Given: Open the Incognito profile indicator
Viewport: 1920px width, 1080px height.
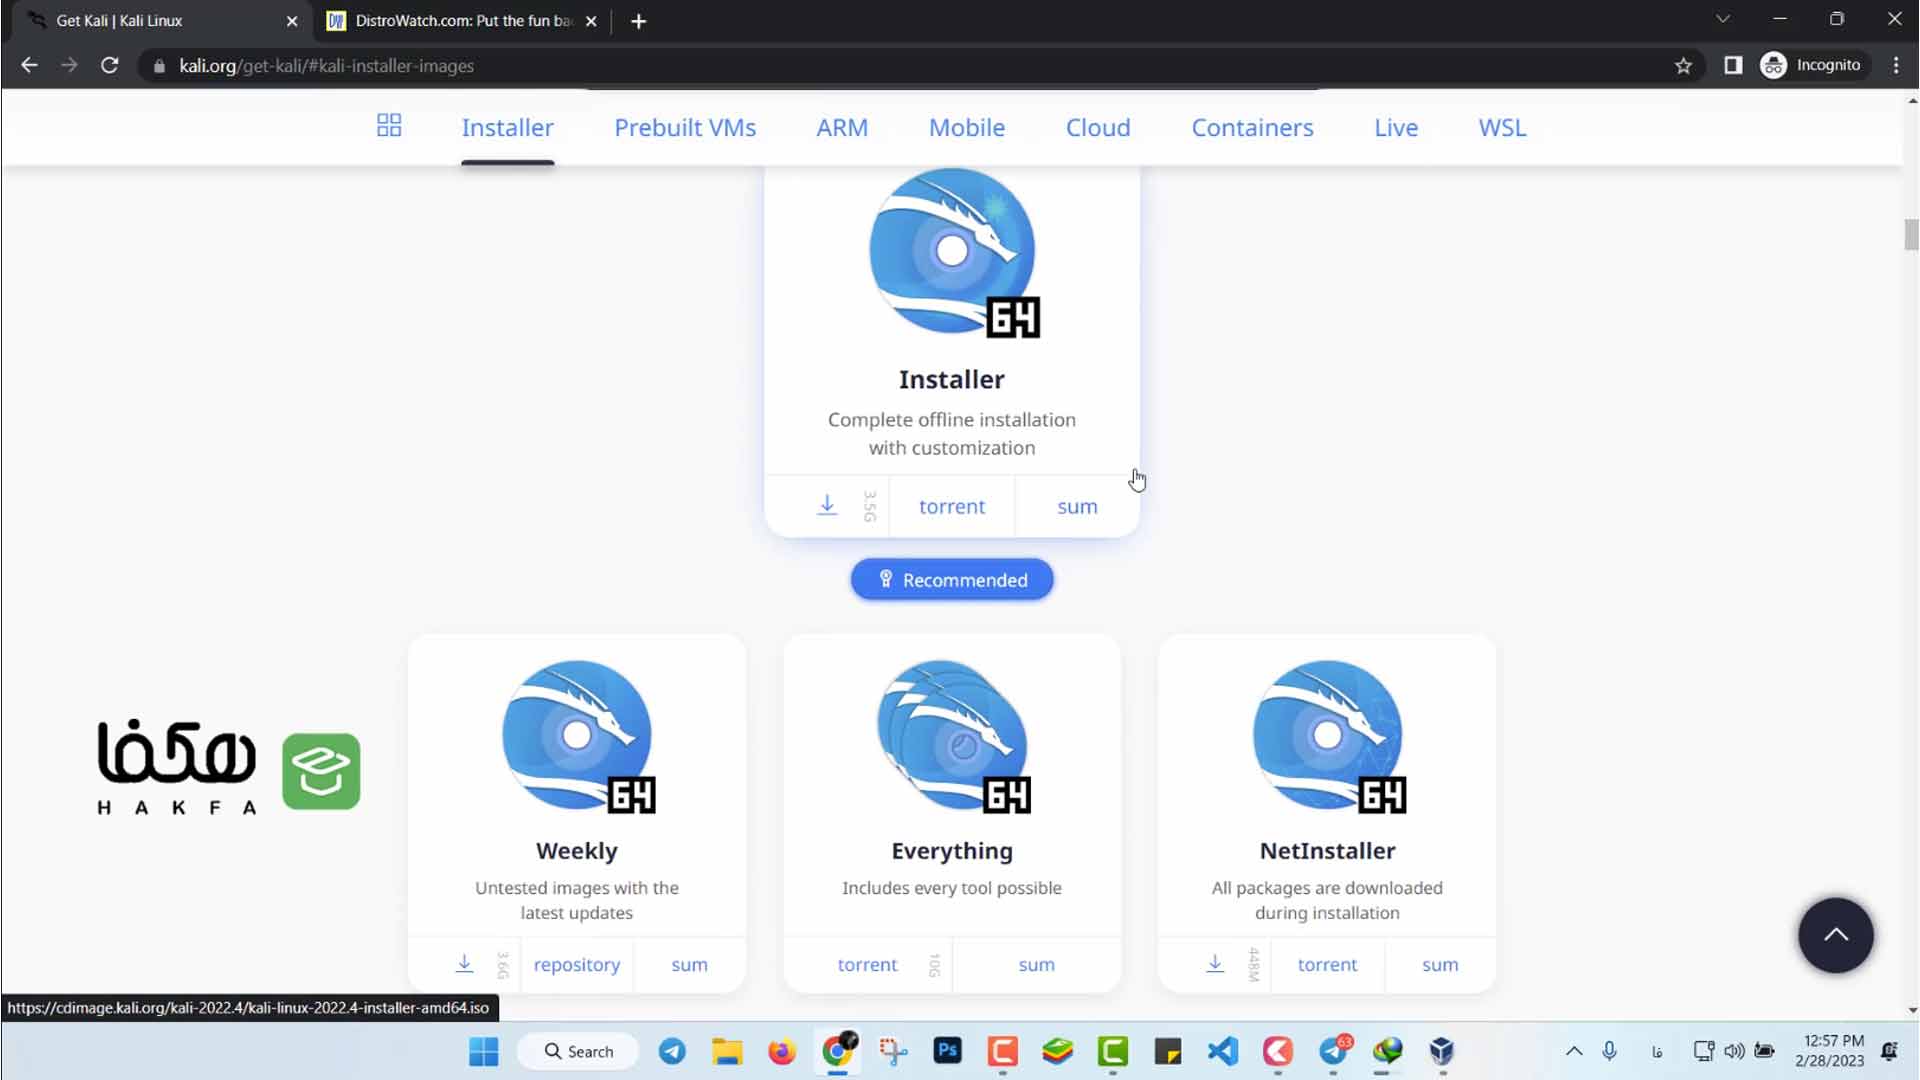Looking at the screenshot, I should (x=1811, y=66).
